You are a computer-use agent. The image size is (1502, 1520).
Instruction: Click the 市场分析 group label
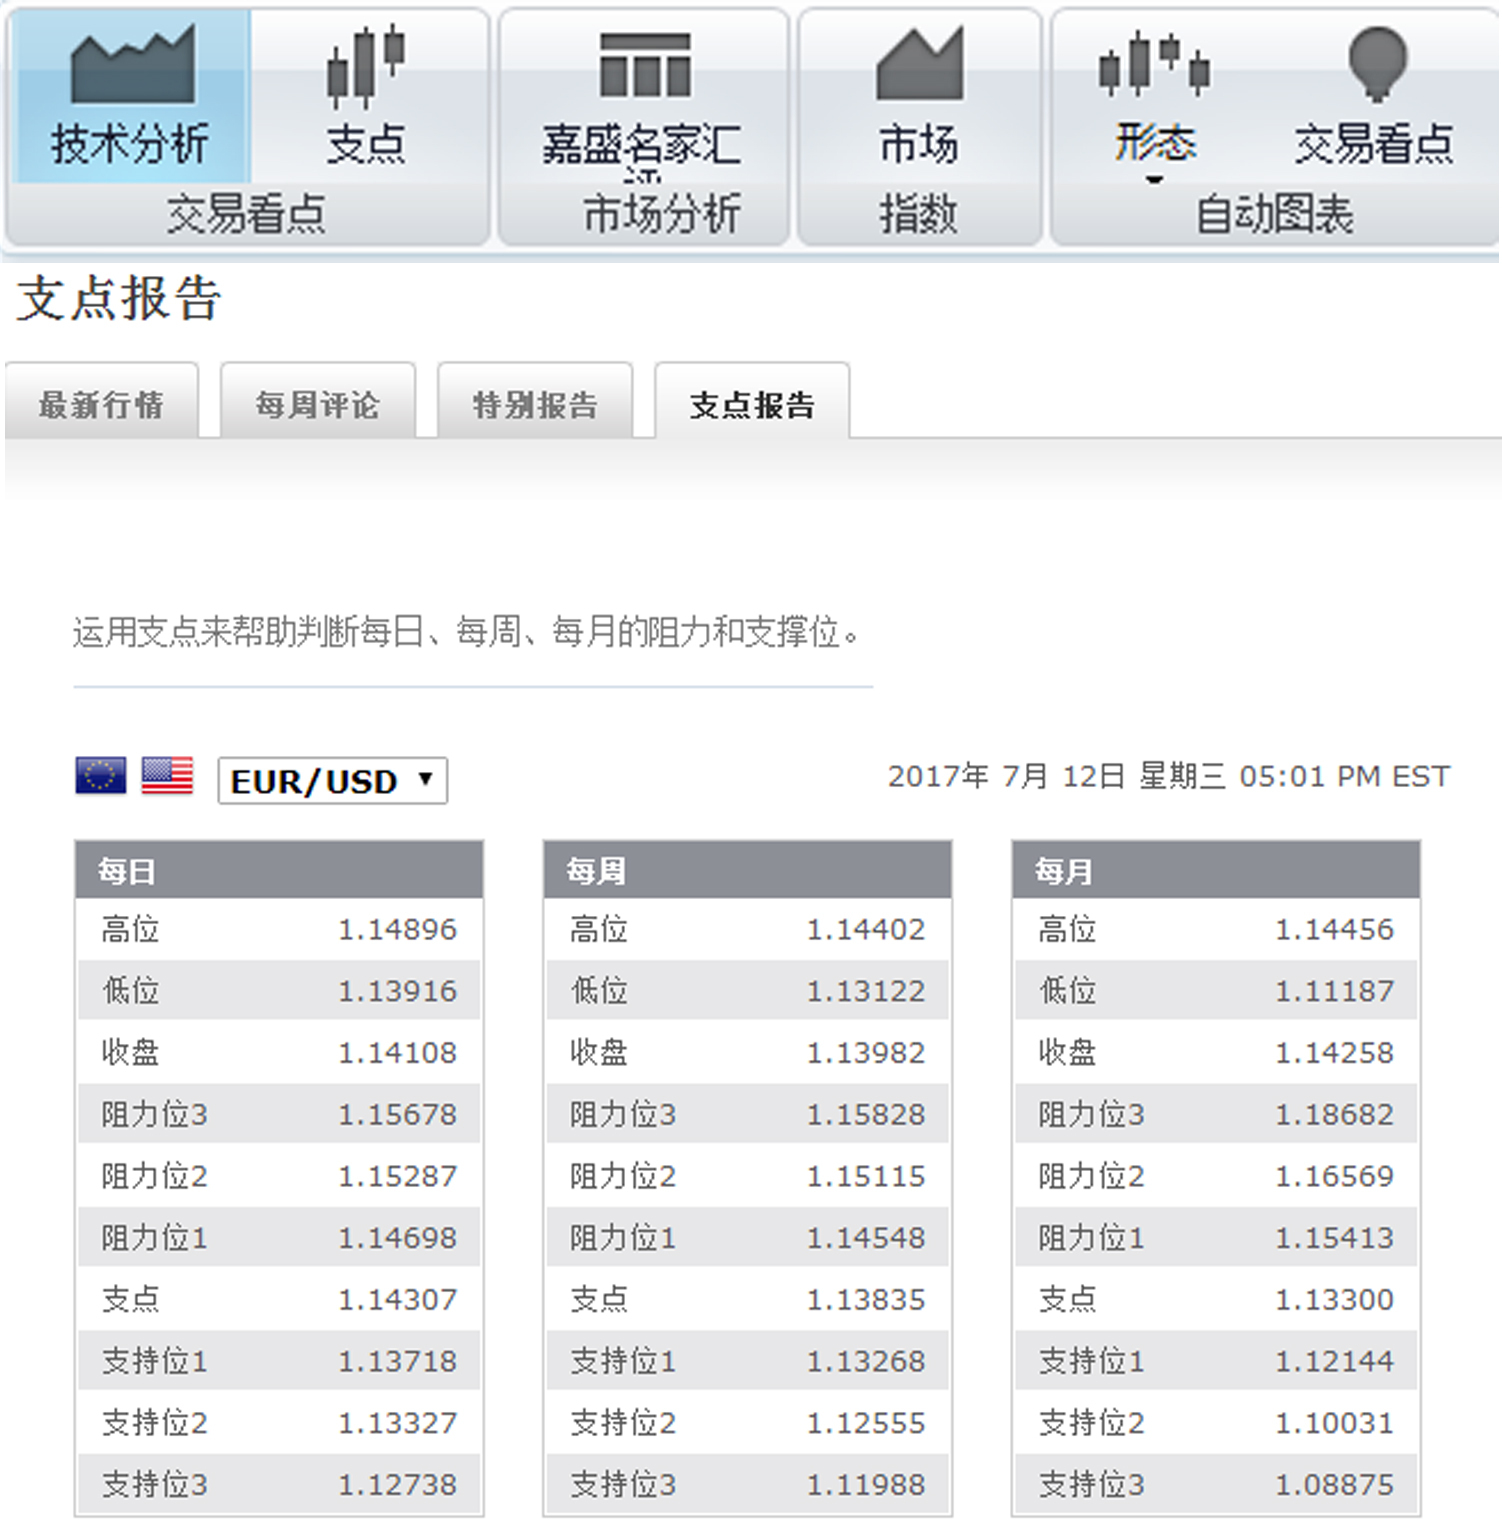(x=662, y=214)
